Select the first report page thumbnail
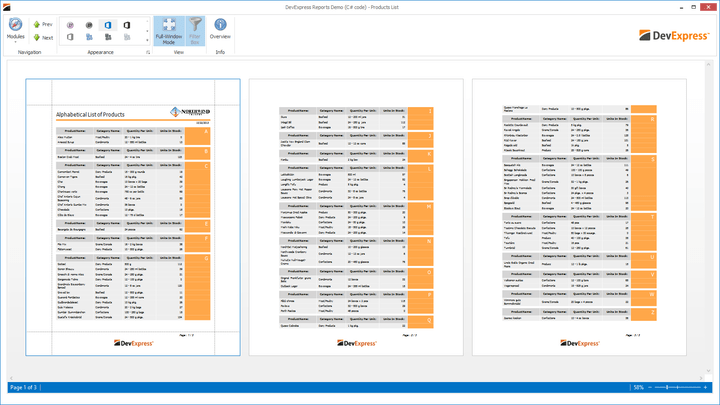 [x=133, y=217]
